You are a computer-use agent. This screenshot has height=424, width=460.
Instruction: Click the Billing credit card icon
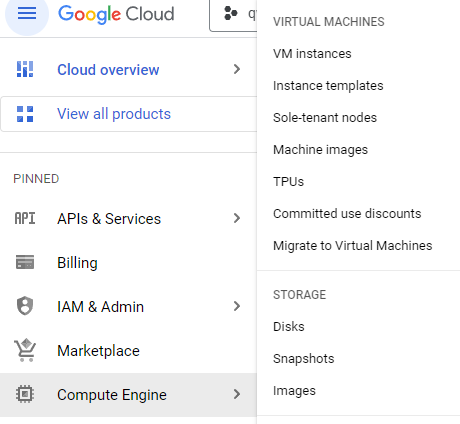[x=25, y=262]
